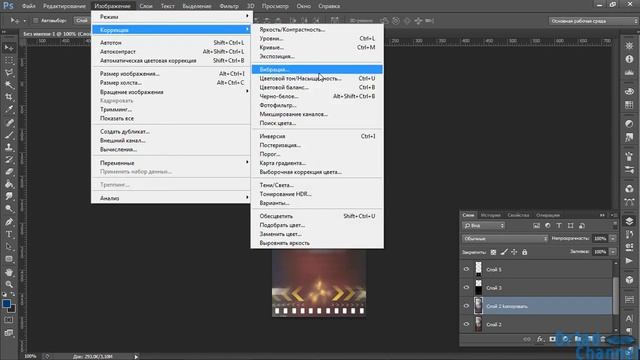
Task: Select the Healing Brush tool
Action: coord(9,122)
